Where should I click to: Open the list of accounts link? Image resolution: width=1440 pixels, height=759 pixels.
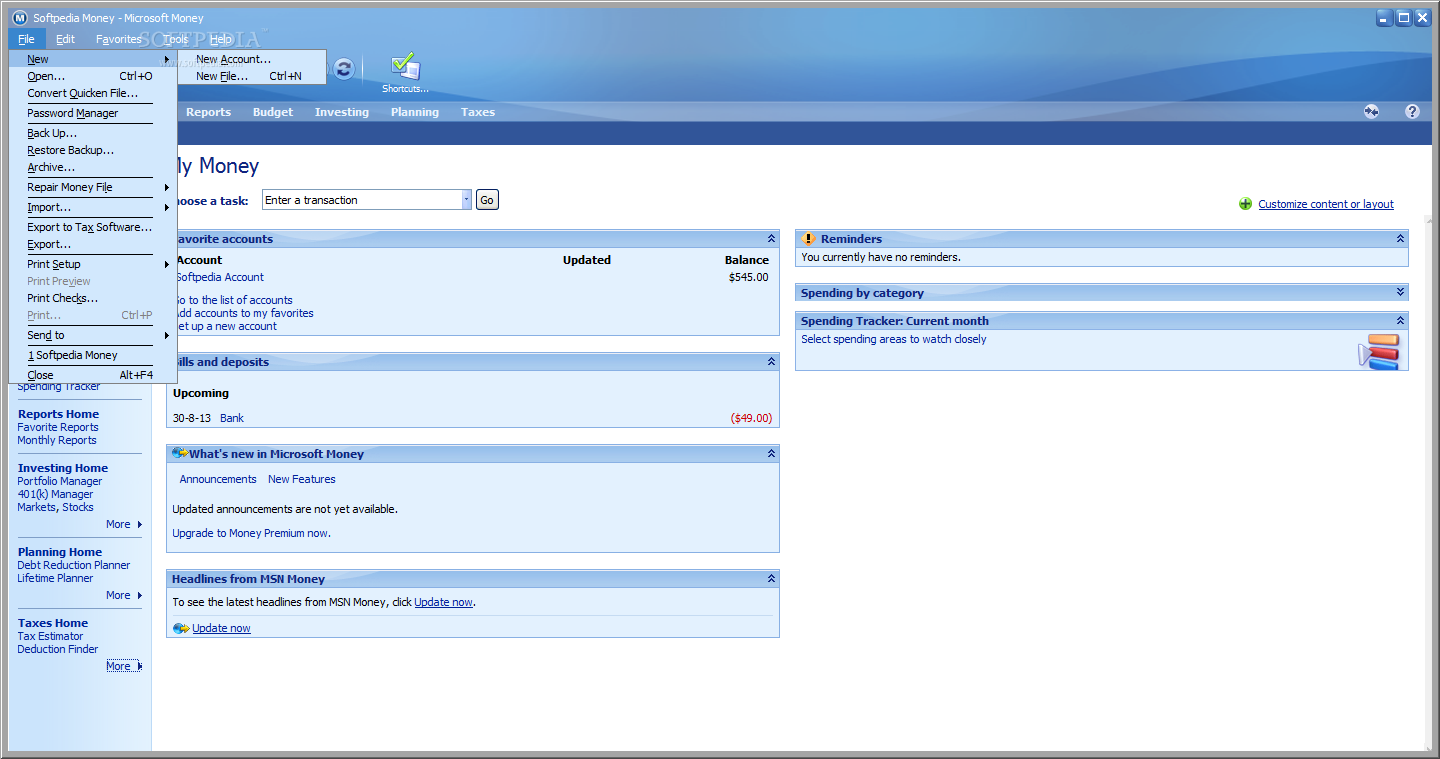[234, 300]
